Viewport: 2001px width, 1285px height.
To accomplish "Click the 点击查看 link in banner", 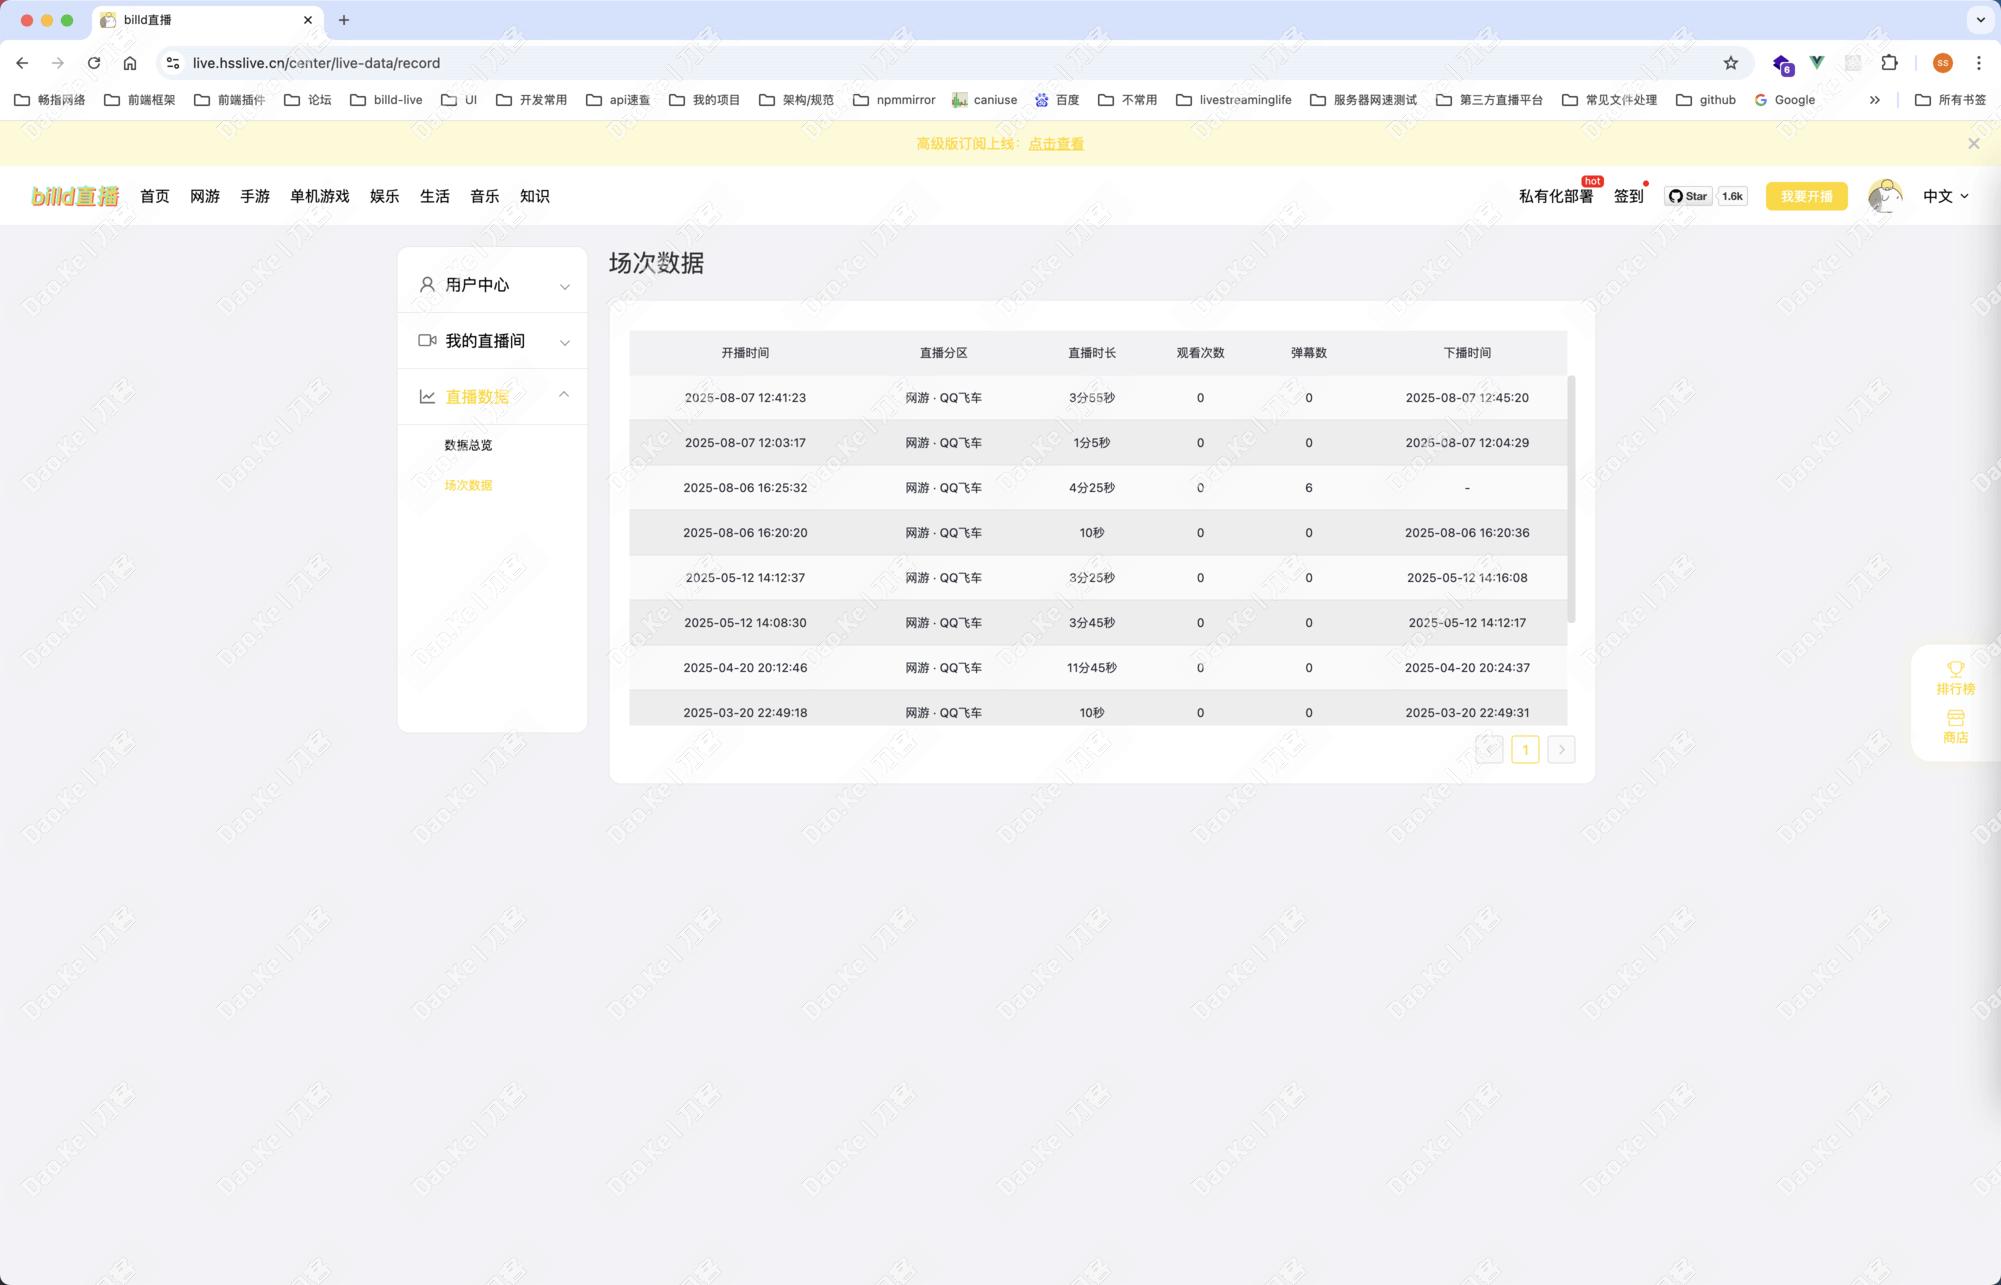I will (1056, 144).
